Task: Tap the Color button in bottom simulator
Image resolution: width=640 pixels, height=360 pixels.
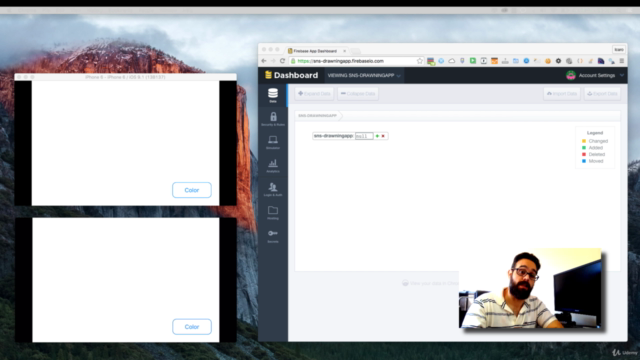Action: click(192, 327)
